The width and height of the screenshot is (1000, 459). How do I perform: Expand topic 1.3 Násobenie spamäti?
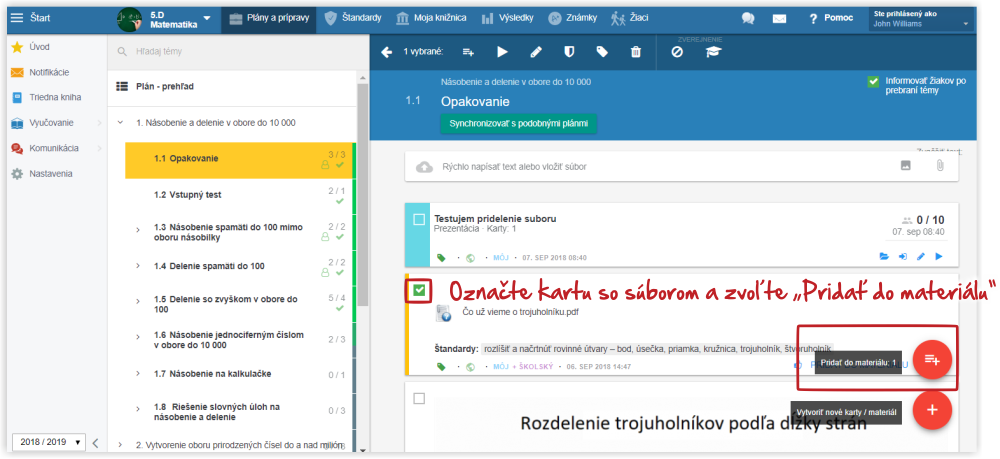click(138, 230)
